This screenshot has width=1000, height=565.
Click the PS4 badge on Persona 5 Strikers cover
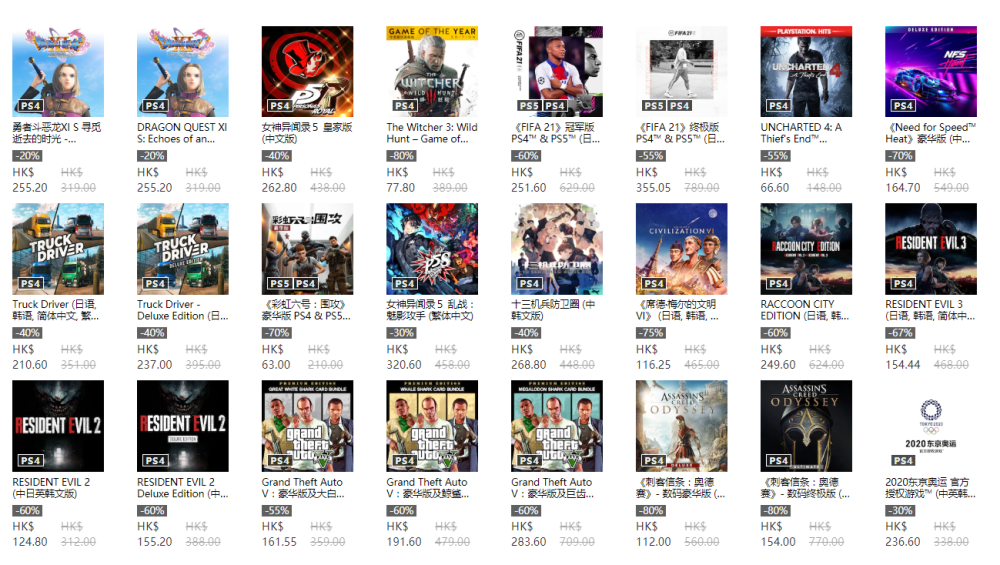(x=404, y=283)
